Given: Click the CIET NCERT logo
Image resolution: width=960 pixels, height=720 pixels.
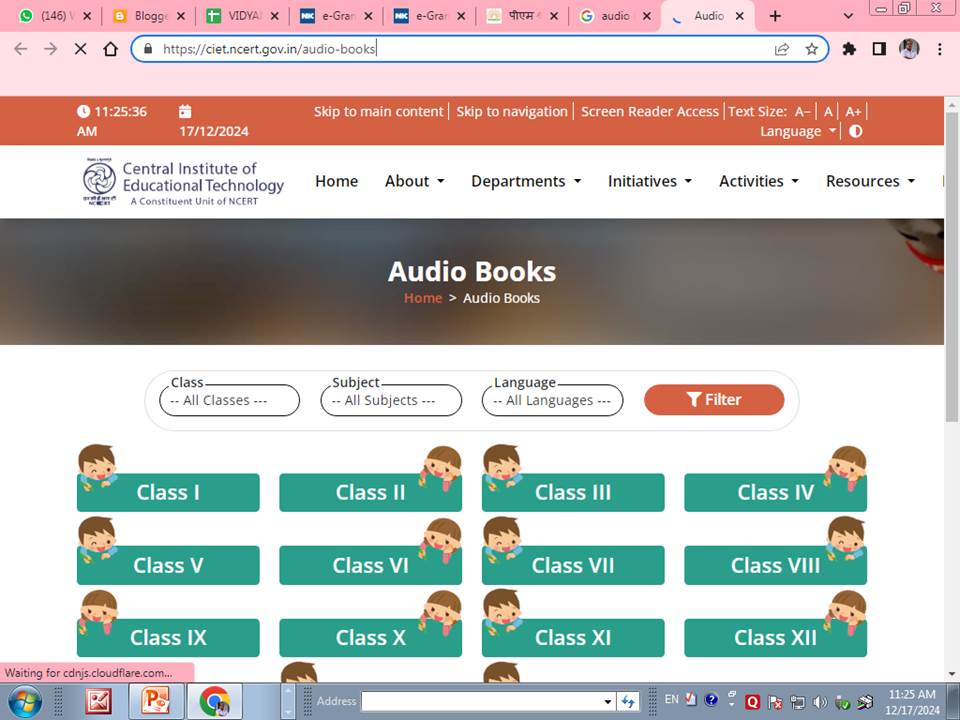Looking at the screenshot, I should pyautogui.click(x=183, y=182).
